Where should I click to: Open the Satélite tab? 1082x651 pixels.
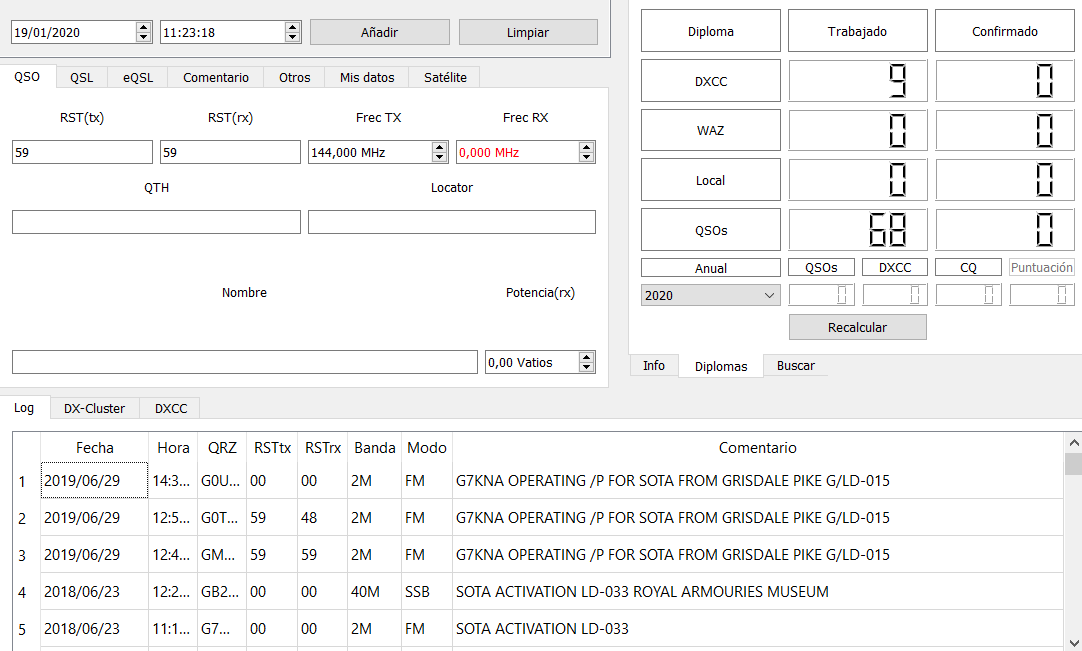click(445, 77)
